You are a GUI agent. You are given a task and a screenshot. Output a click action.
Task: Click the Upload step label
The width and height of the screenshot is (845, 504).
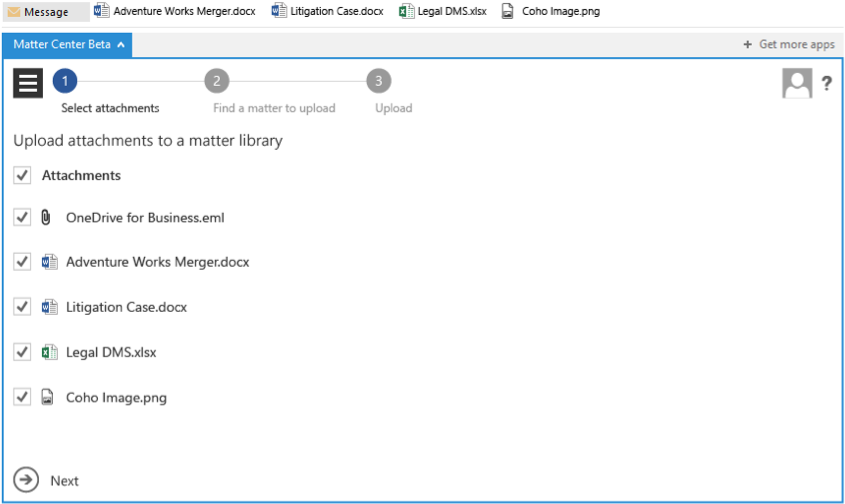[393, 108]
